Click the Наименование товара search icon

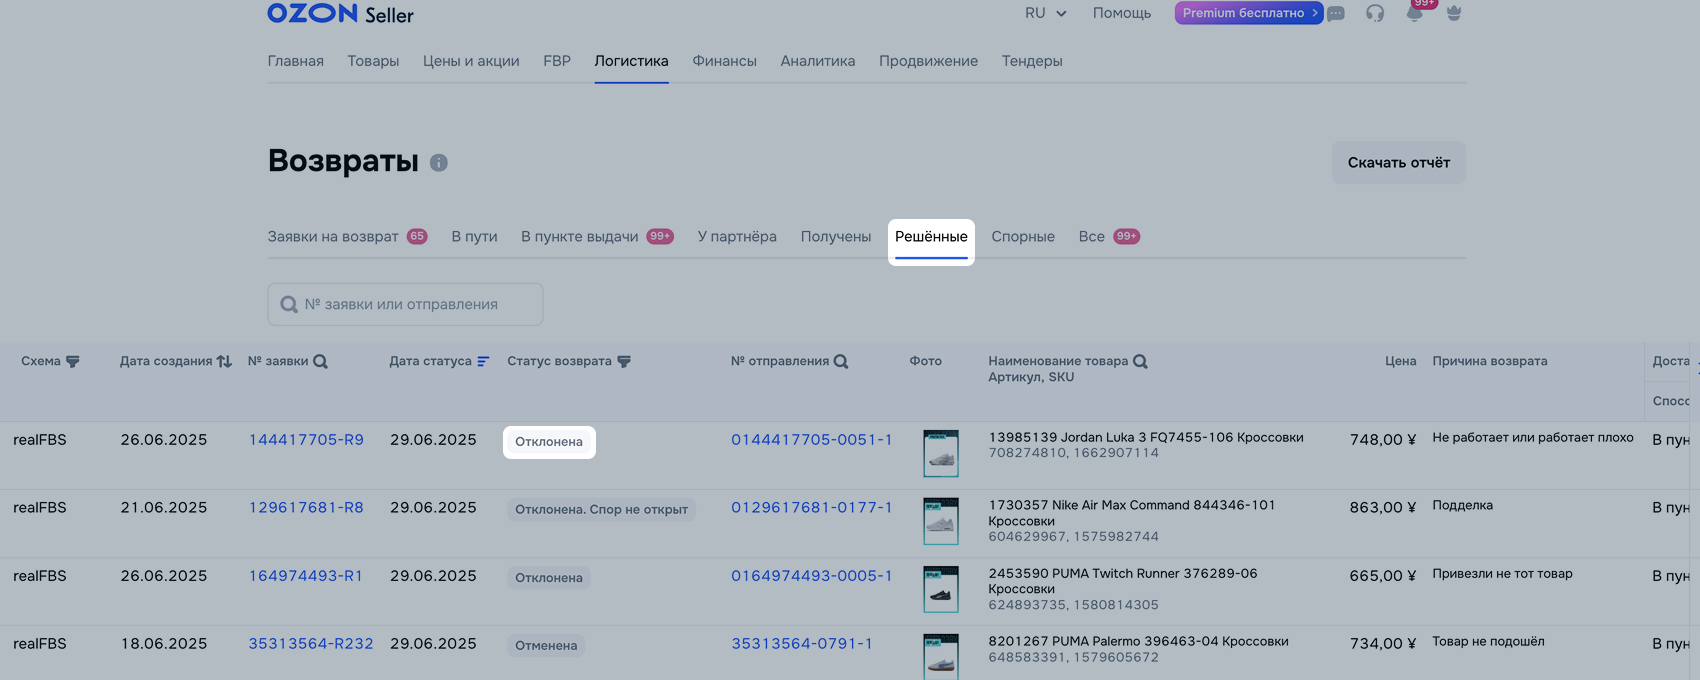tap(1140, 362)
